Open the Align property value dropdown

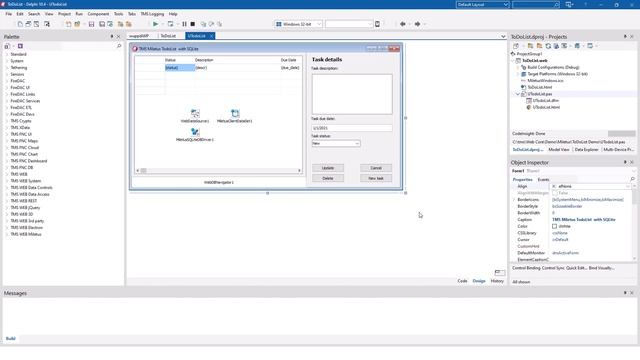tap(628, 186)
